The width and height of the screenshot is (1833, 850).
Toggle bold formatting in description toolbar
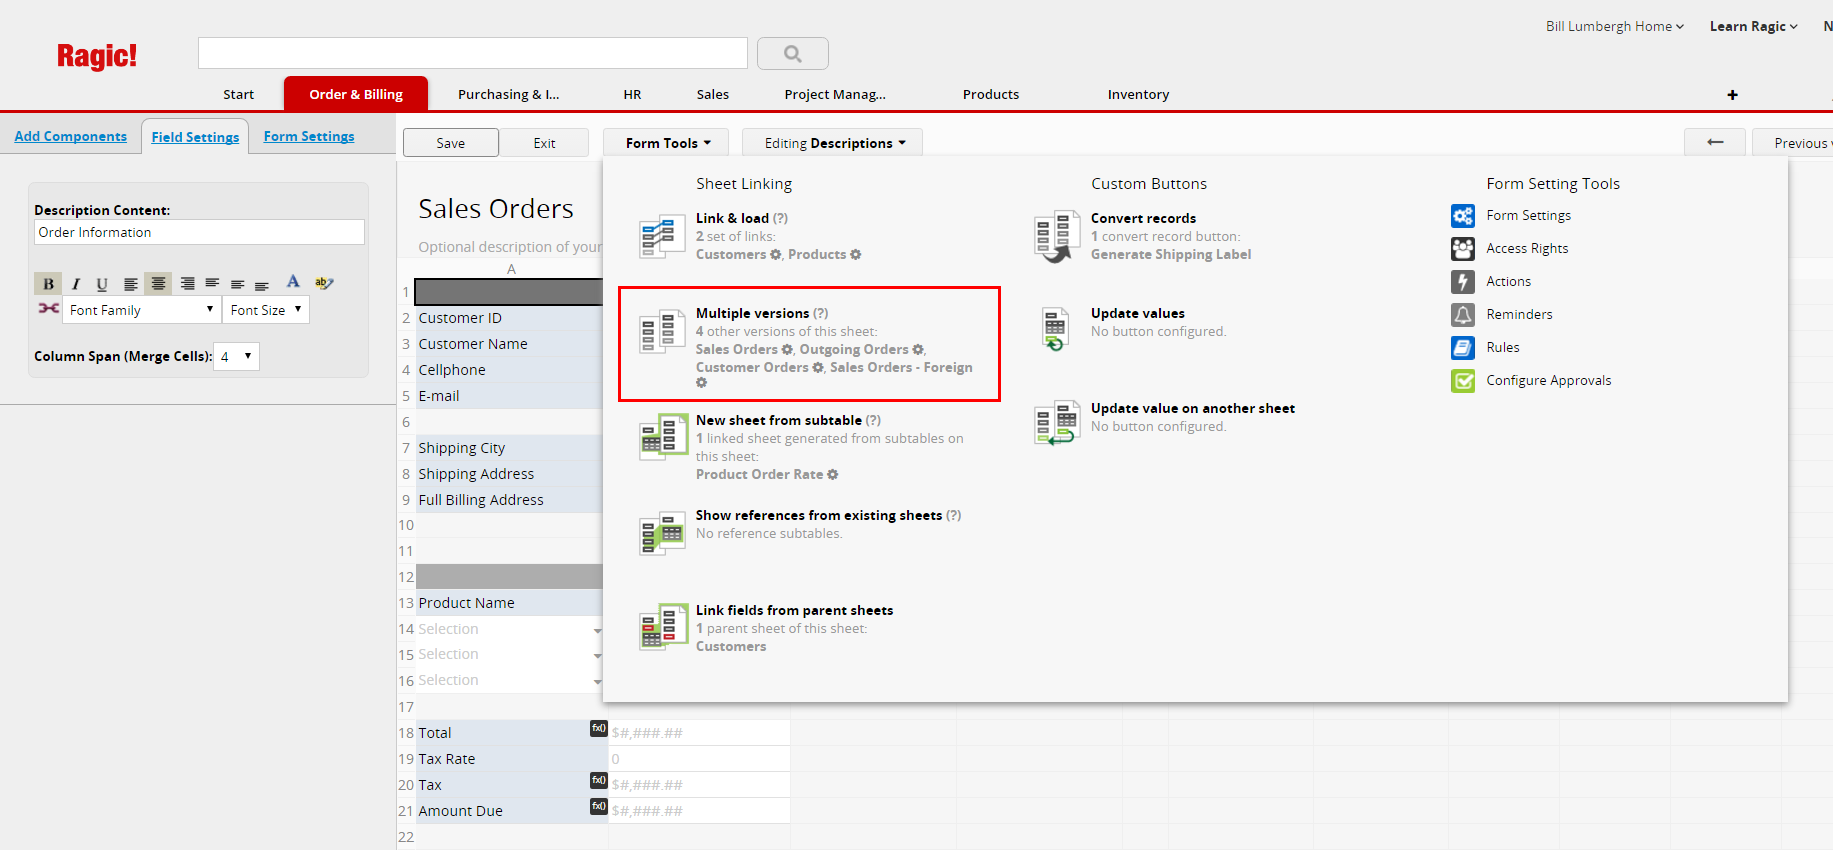point(48,284)
